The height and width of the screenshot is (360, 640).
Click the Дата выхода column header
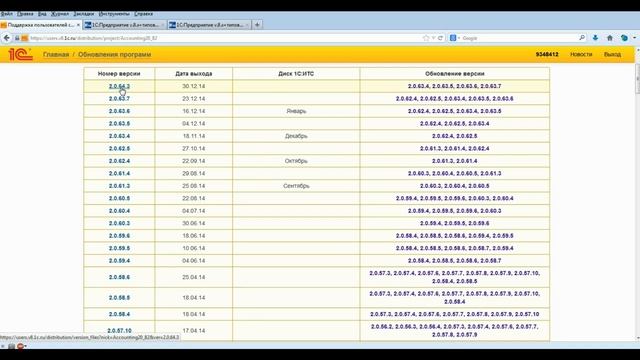click(x=193, y=74)
